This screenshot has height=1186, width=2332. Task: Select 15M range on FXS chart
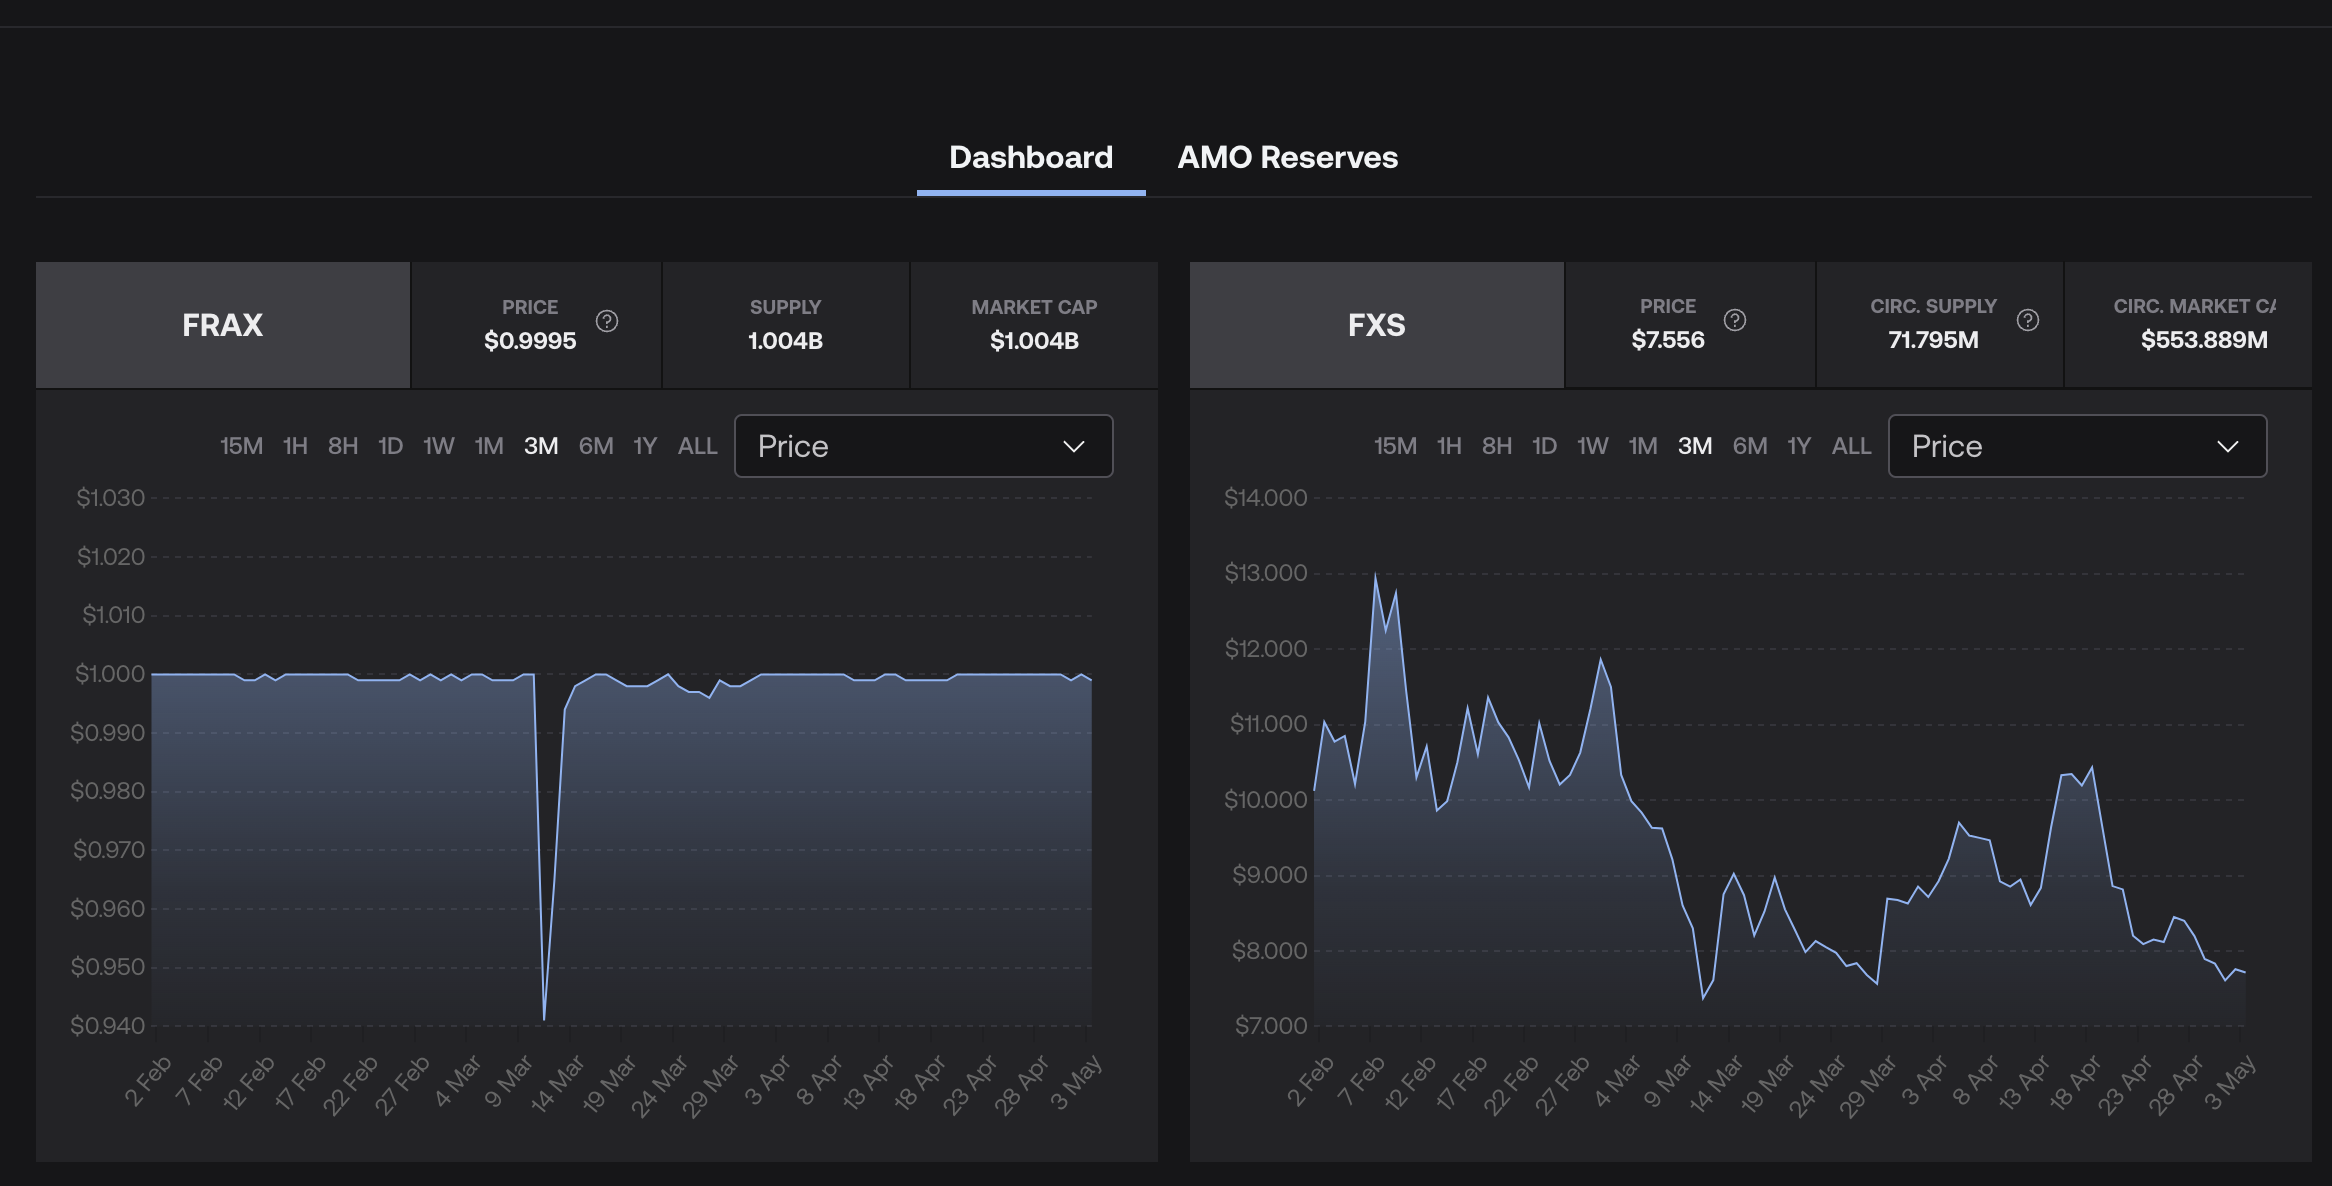click(1395, 446)
